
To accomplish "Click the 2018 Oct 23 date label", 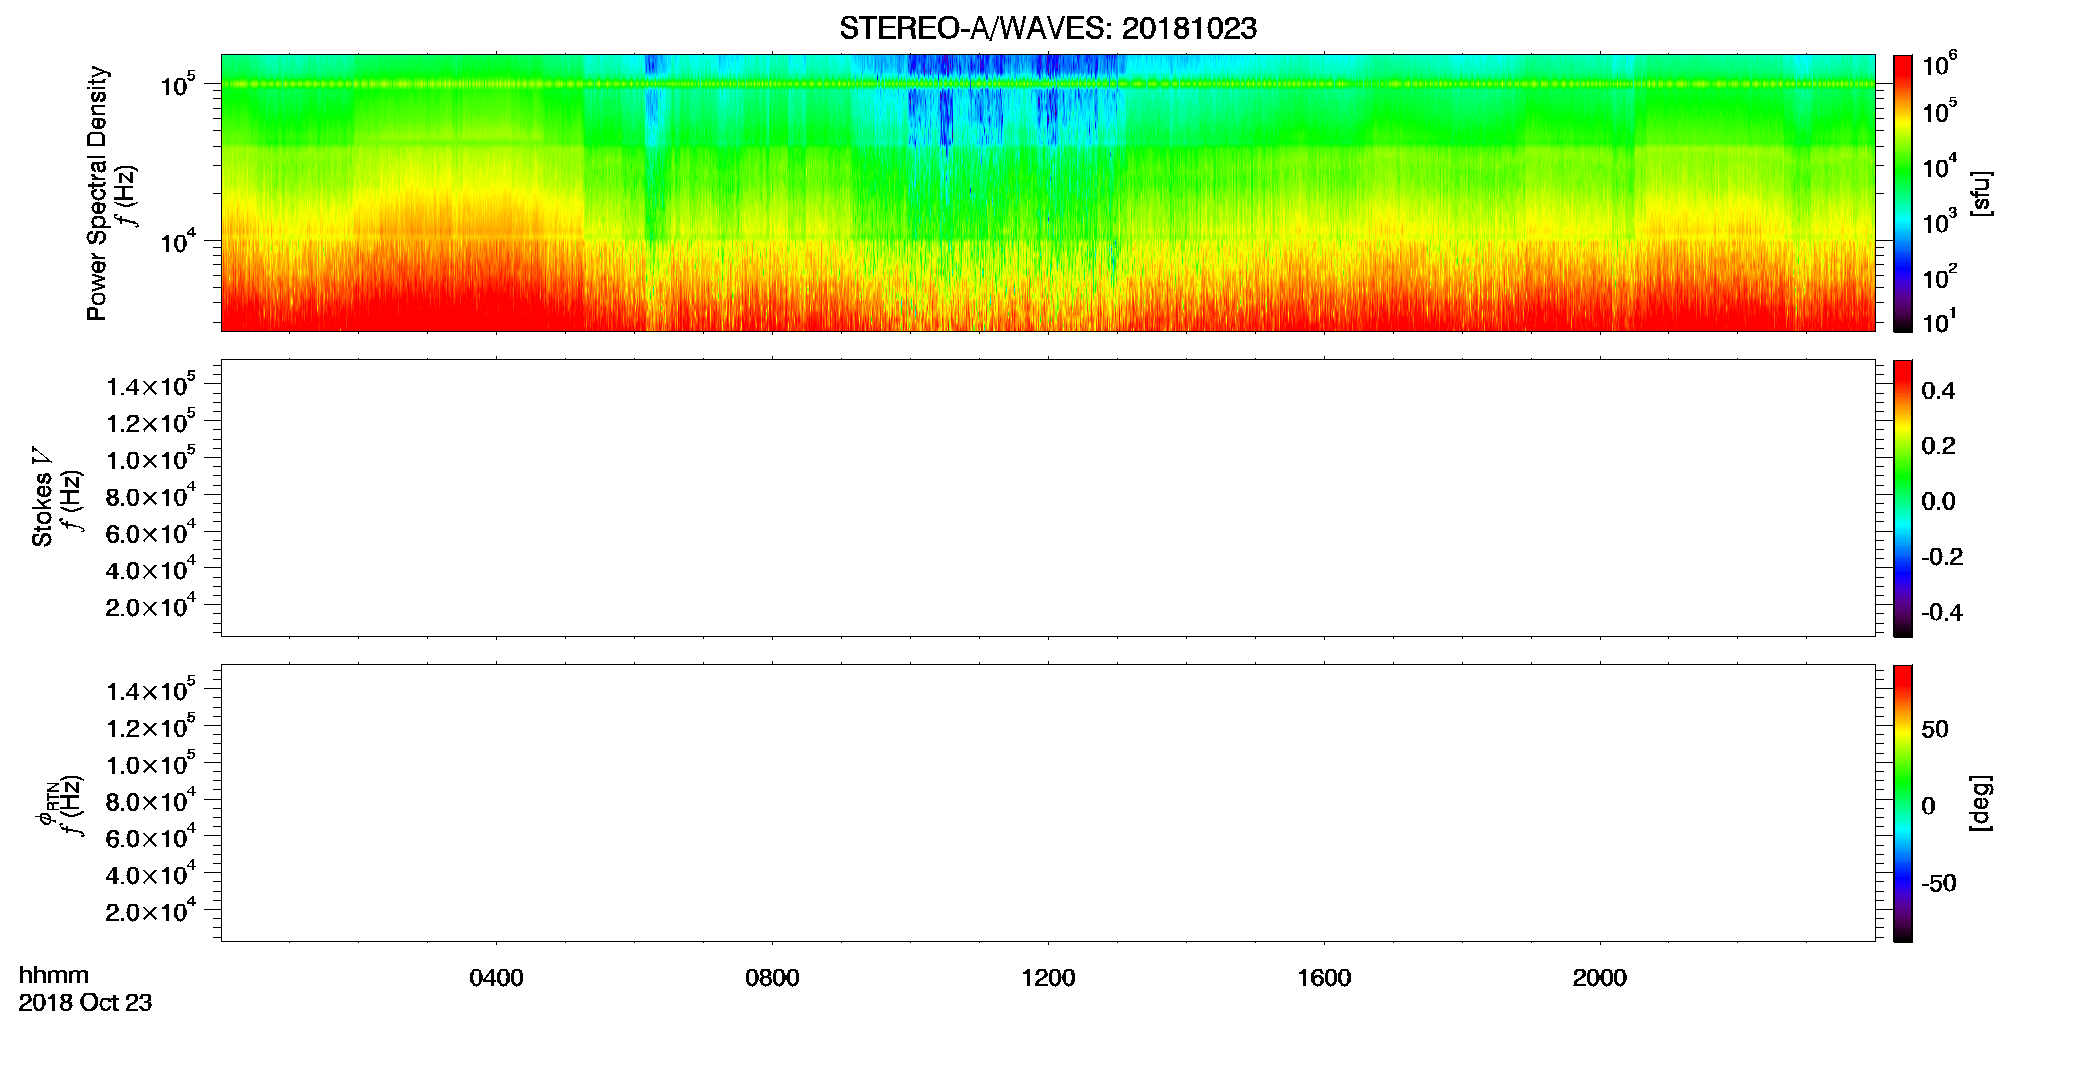I will pos(85,1003).
